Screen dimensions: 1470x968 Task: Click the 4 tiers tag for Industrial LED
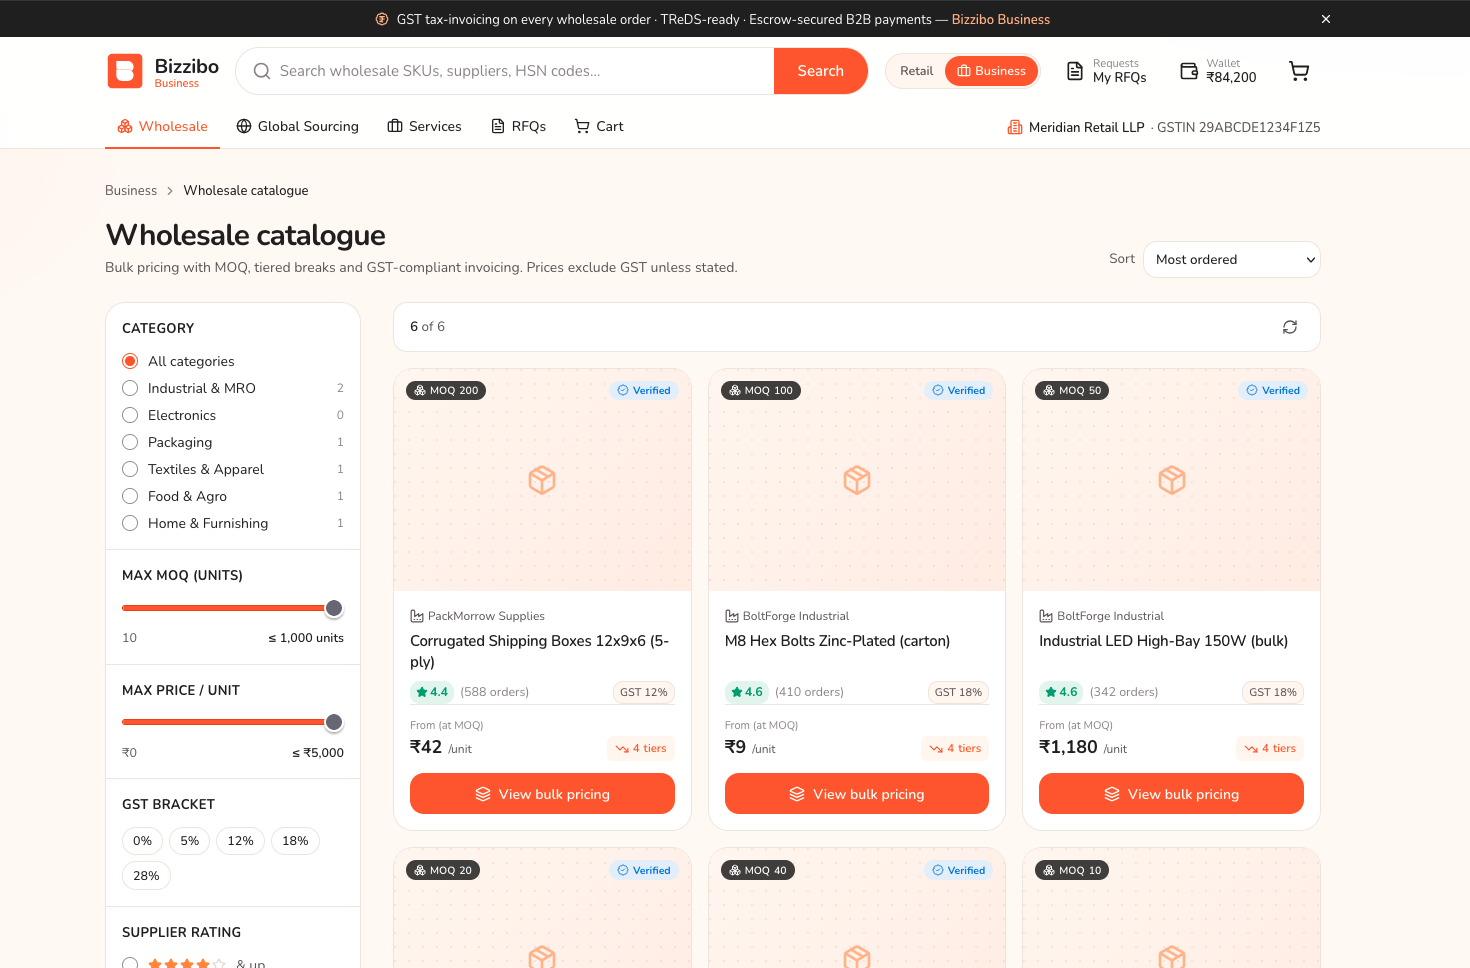coord(1270,748)
